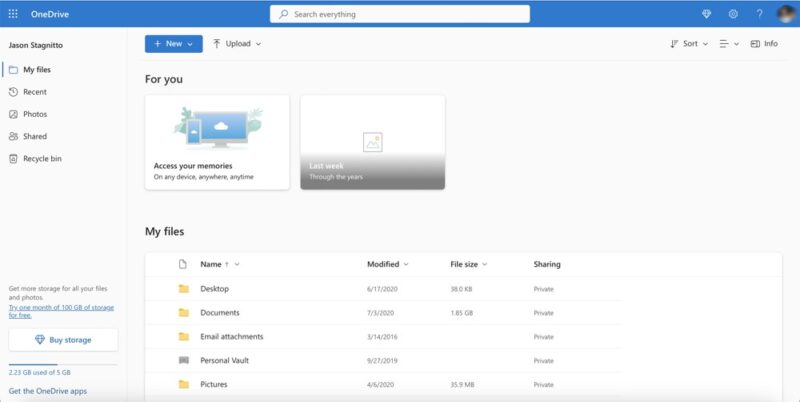The height and width of the screenshot is (402, 800).
Task: Open the Pictures folder name
Action: [x=214, y=385]
